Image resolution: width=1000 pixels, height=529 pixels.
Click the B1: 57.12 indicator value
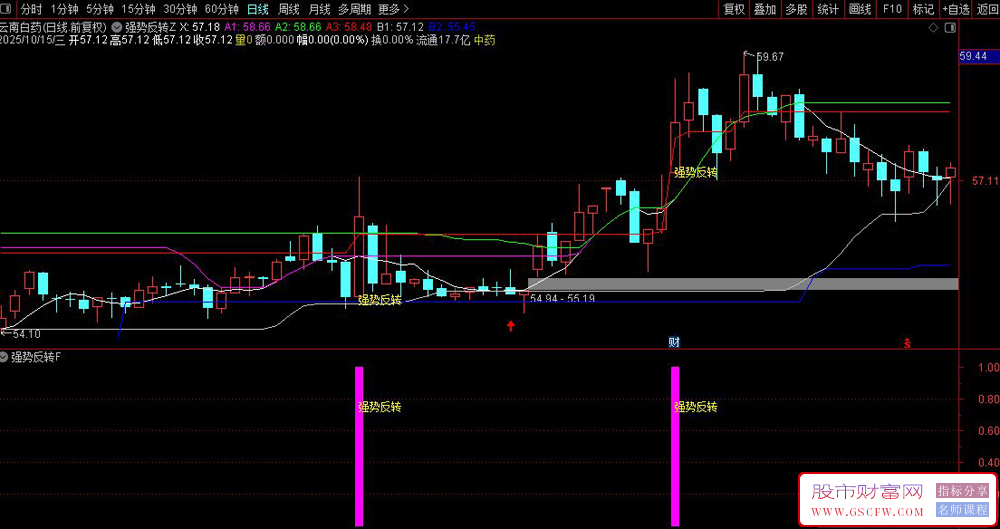pos(401,27)
